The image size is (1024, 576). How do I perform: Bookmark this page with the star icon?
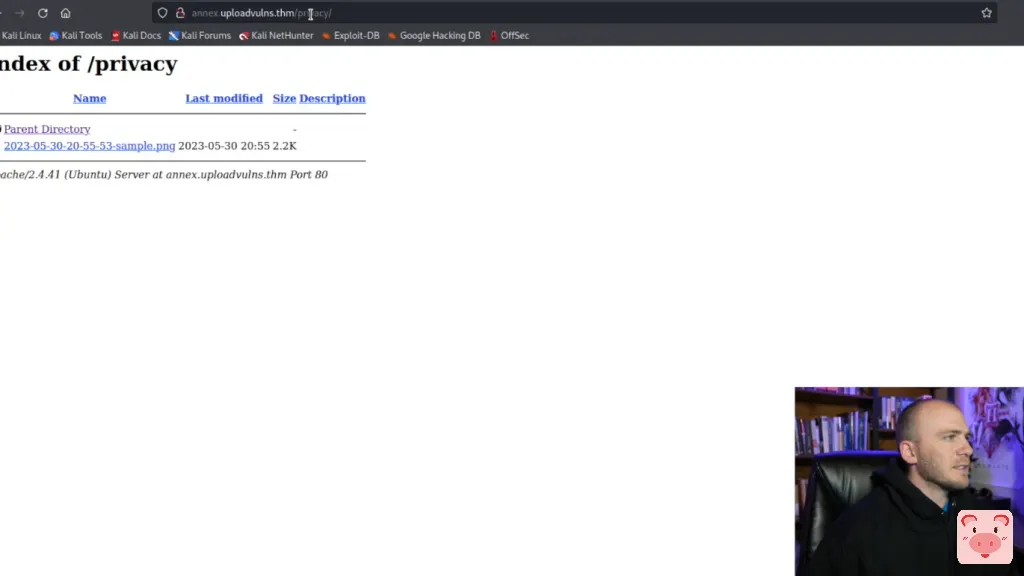click(x=986, y=13)
